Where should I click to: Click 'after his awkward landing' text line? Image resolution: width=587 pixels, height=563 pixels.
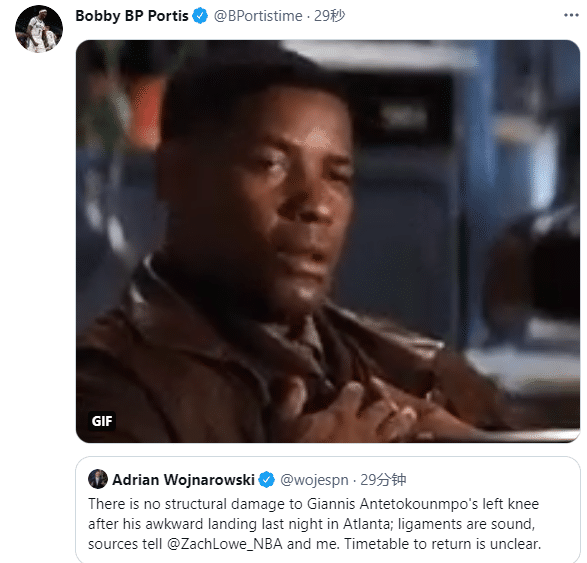click(311, 524)
